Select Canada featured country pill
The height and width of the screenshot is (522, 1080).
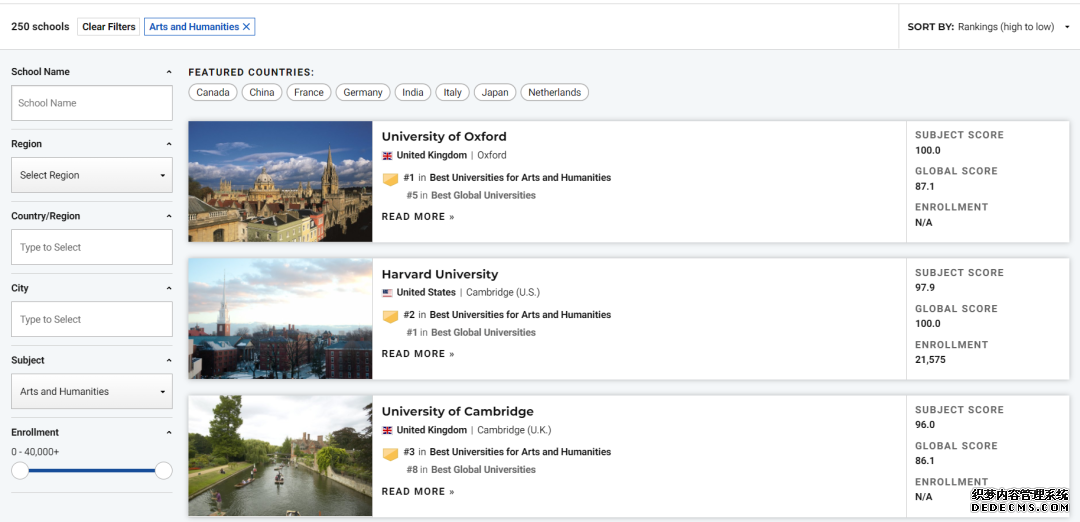coord(213,92)
